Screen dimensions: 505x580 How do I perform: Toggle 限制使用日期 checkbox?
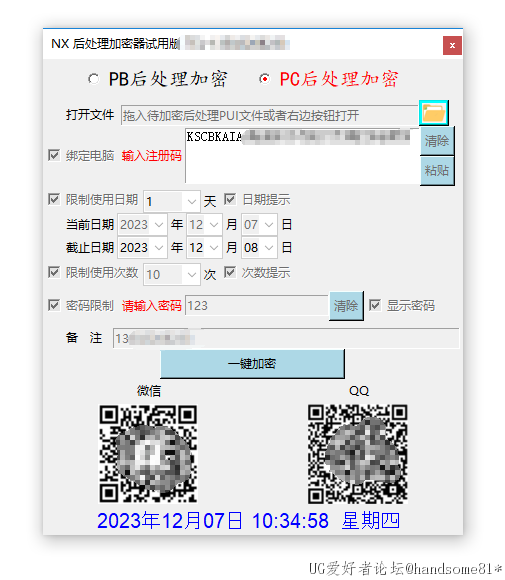tap(54, 199)
